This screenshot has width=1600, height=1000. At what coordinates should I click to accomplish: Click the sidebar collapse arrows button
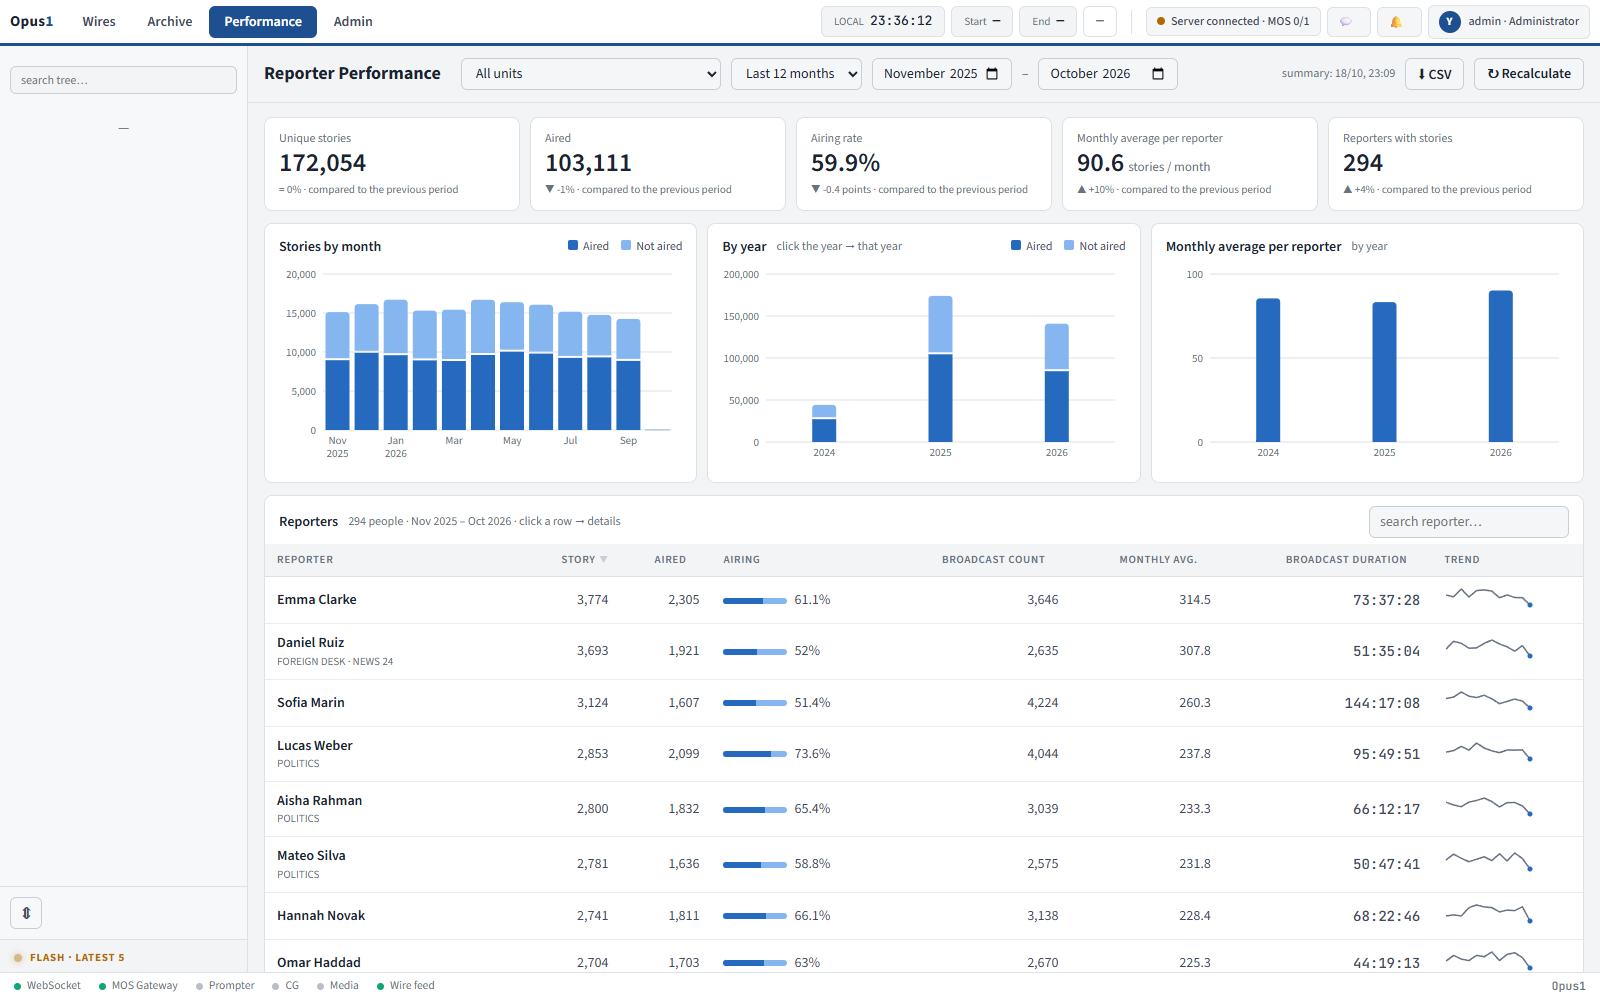tap(26, 913)
